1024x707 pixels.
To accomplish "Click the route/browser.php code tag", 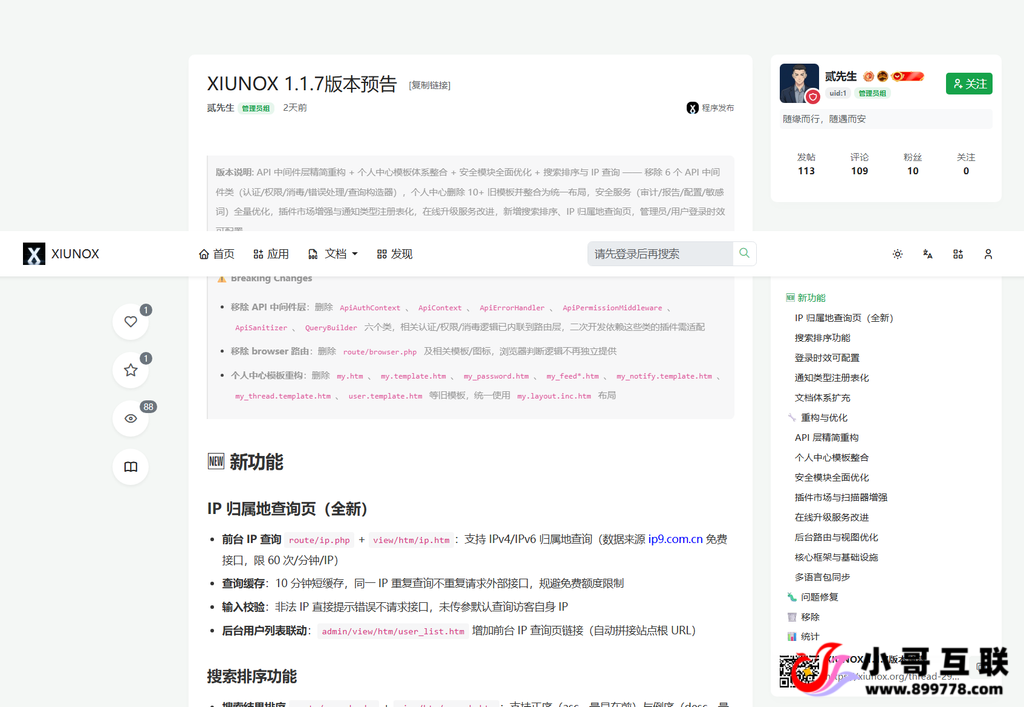I will coord(380,352).
